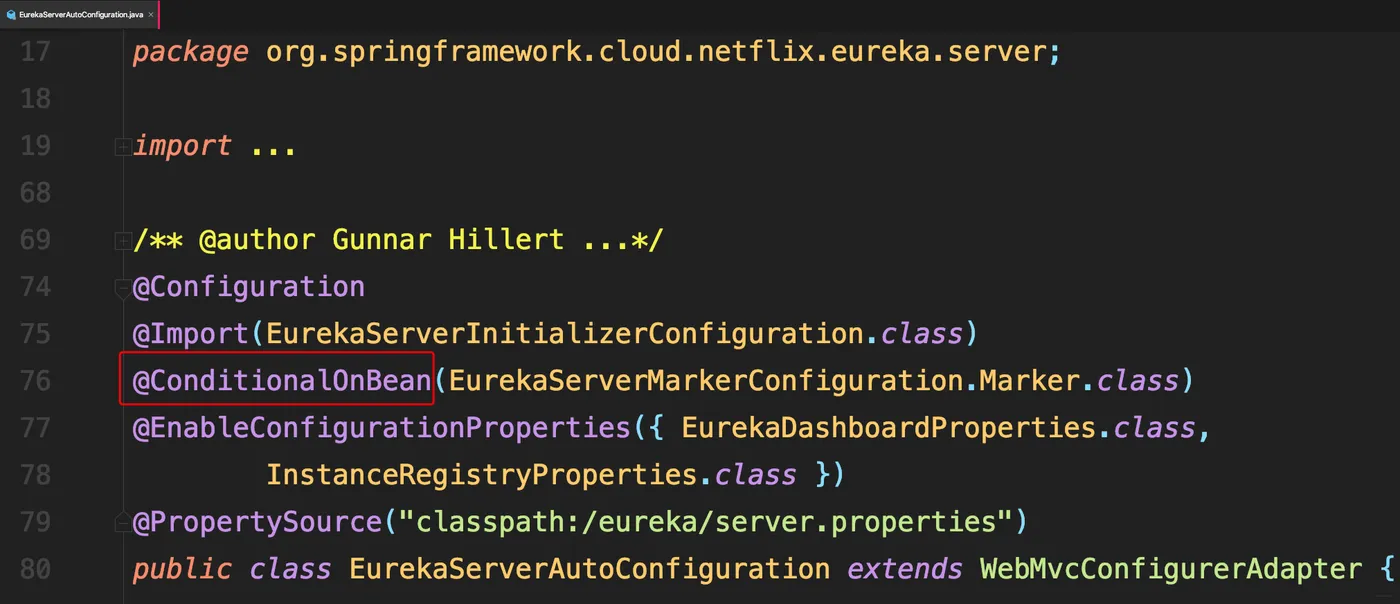Expand the folded author Javadoc comment
Image resolution: width=1400 pixels, height=604 pixels.
coord(123,241)
